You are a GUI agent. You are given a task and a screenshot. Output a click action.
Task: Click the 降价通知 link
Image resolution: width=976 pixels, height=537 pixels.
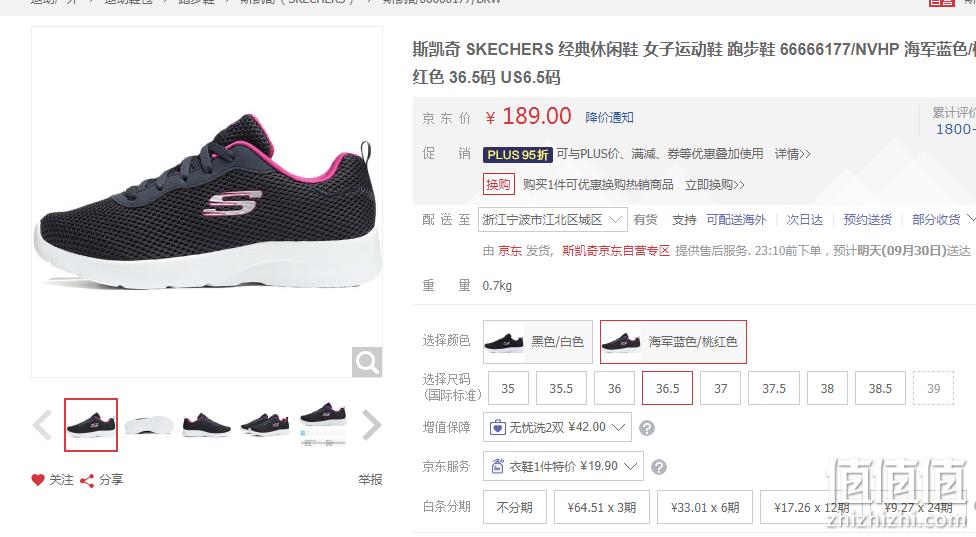(x=609, y=118)
